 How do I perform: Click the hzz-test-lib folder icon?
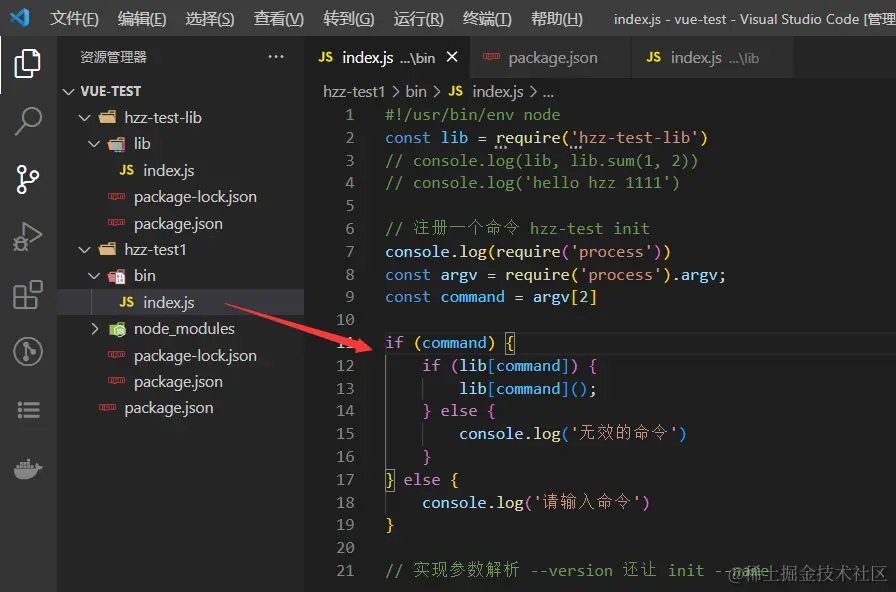point(107,118)
